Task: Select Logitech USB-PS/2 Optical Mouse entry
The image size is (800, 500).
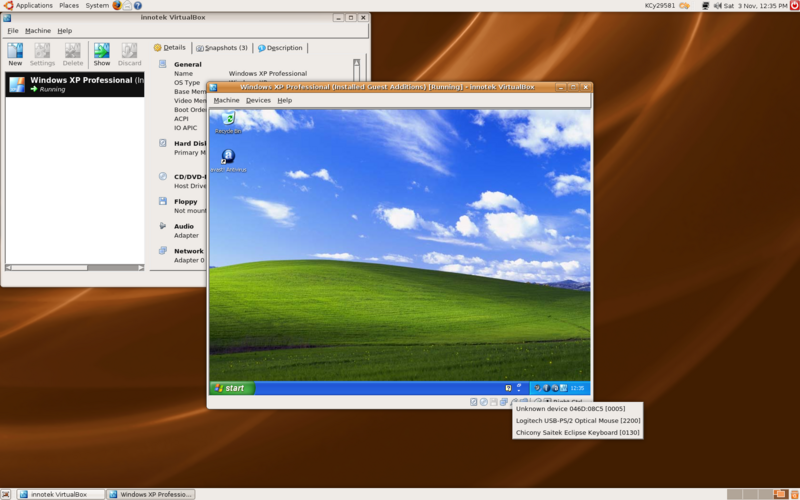Action: coord(577,420)
